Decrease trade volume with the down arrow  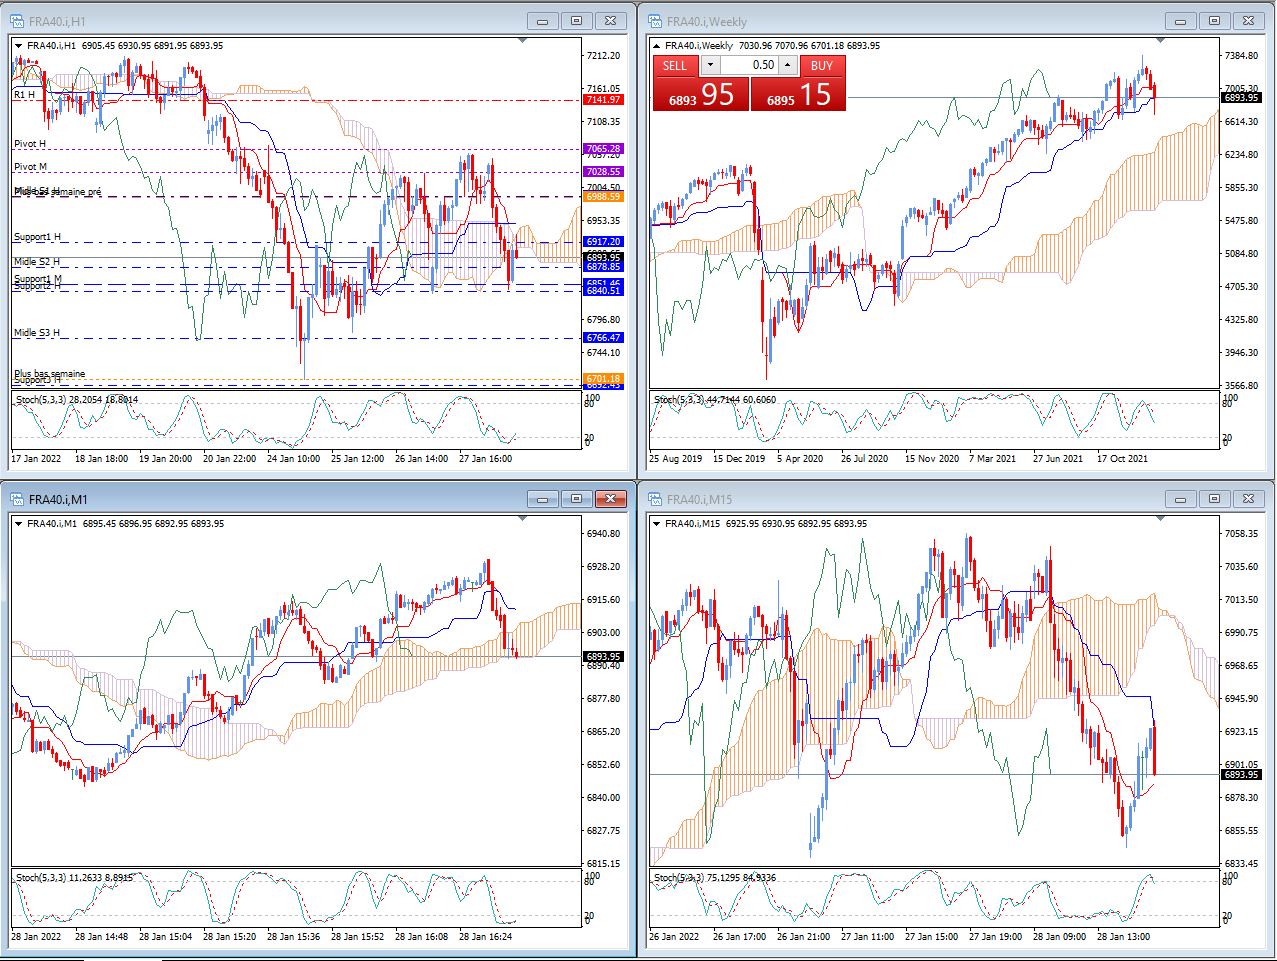point(710,65)
